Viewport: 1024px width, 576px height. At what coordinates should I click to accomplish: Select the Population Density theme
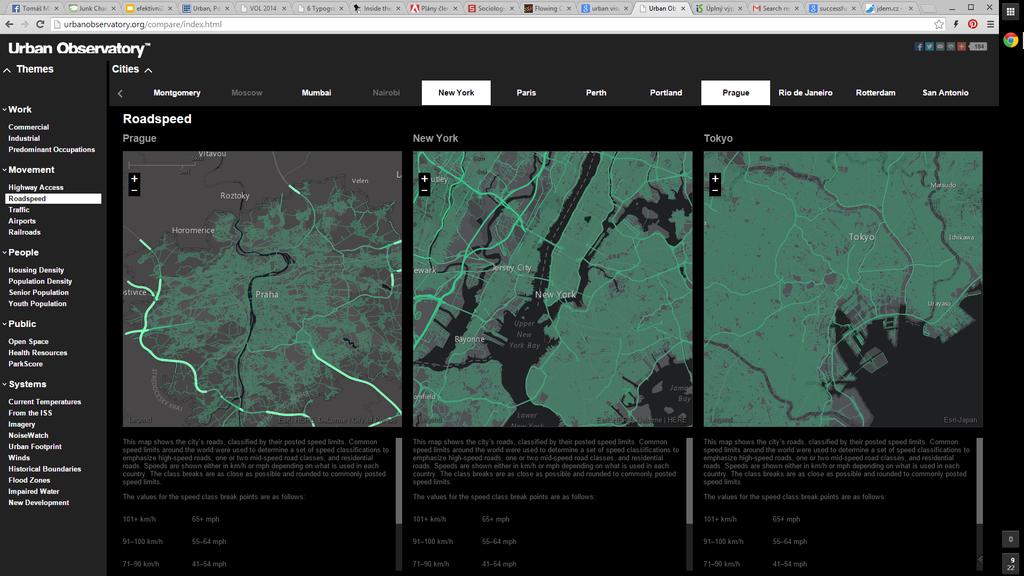pyautogui.click(x=40, y=281)
